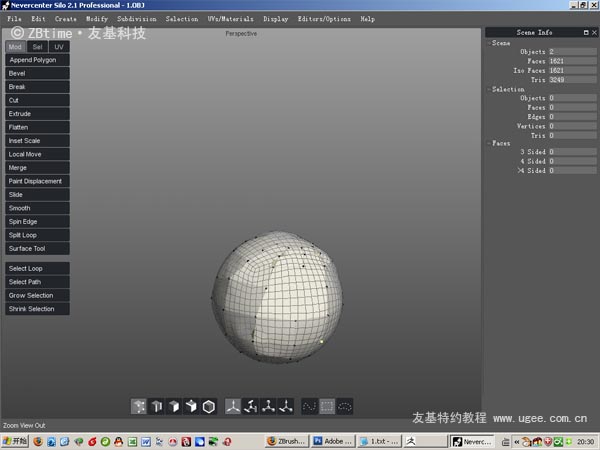Open the Modify menu
Image resolution: width=600 pixels, height=450 pixels.
97,19
